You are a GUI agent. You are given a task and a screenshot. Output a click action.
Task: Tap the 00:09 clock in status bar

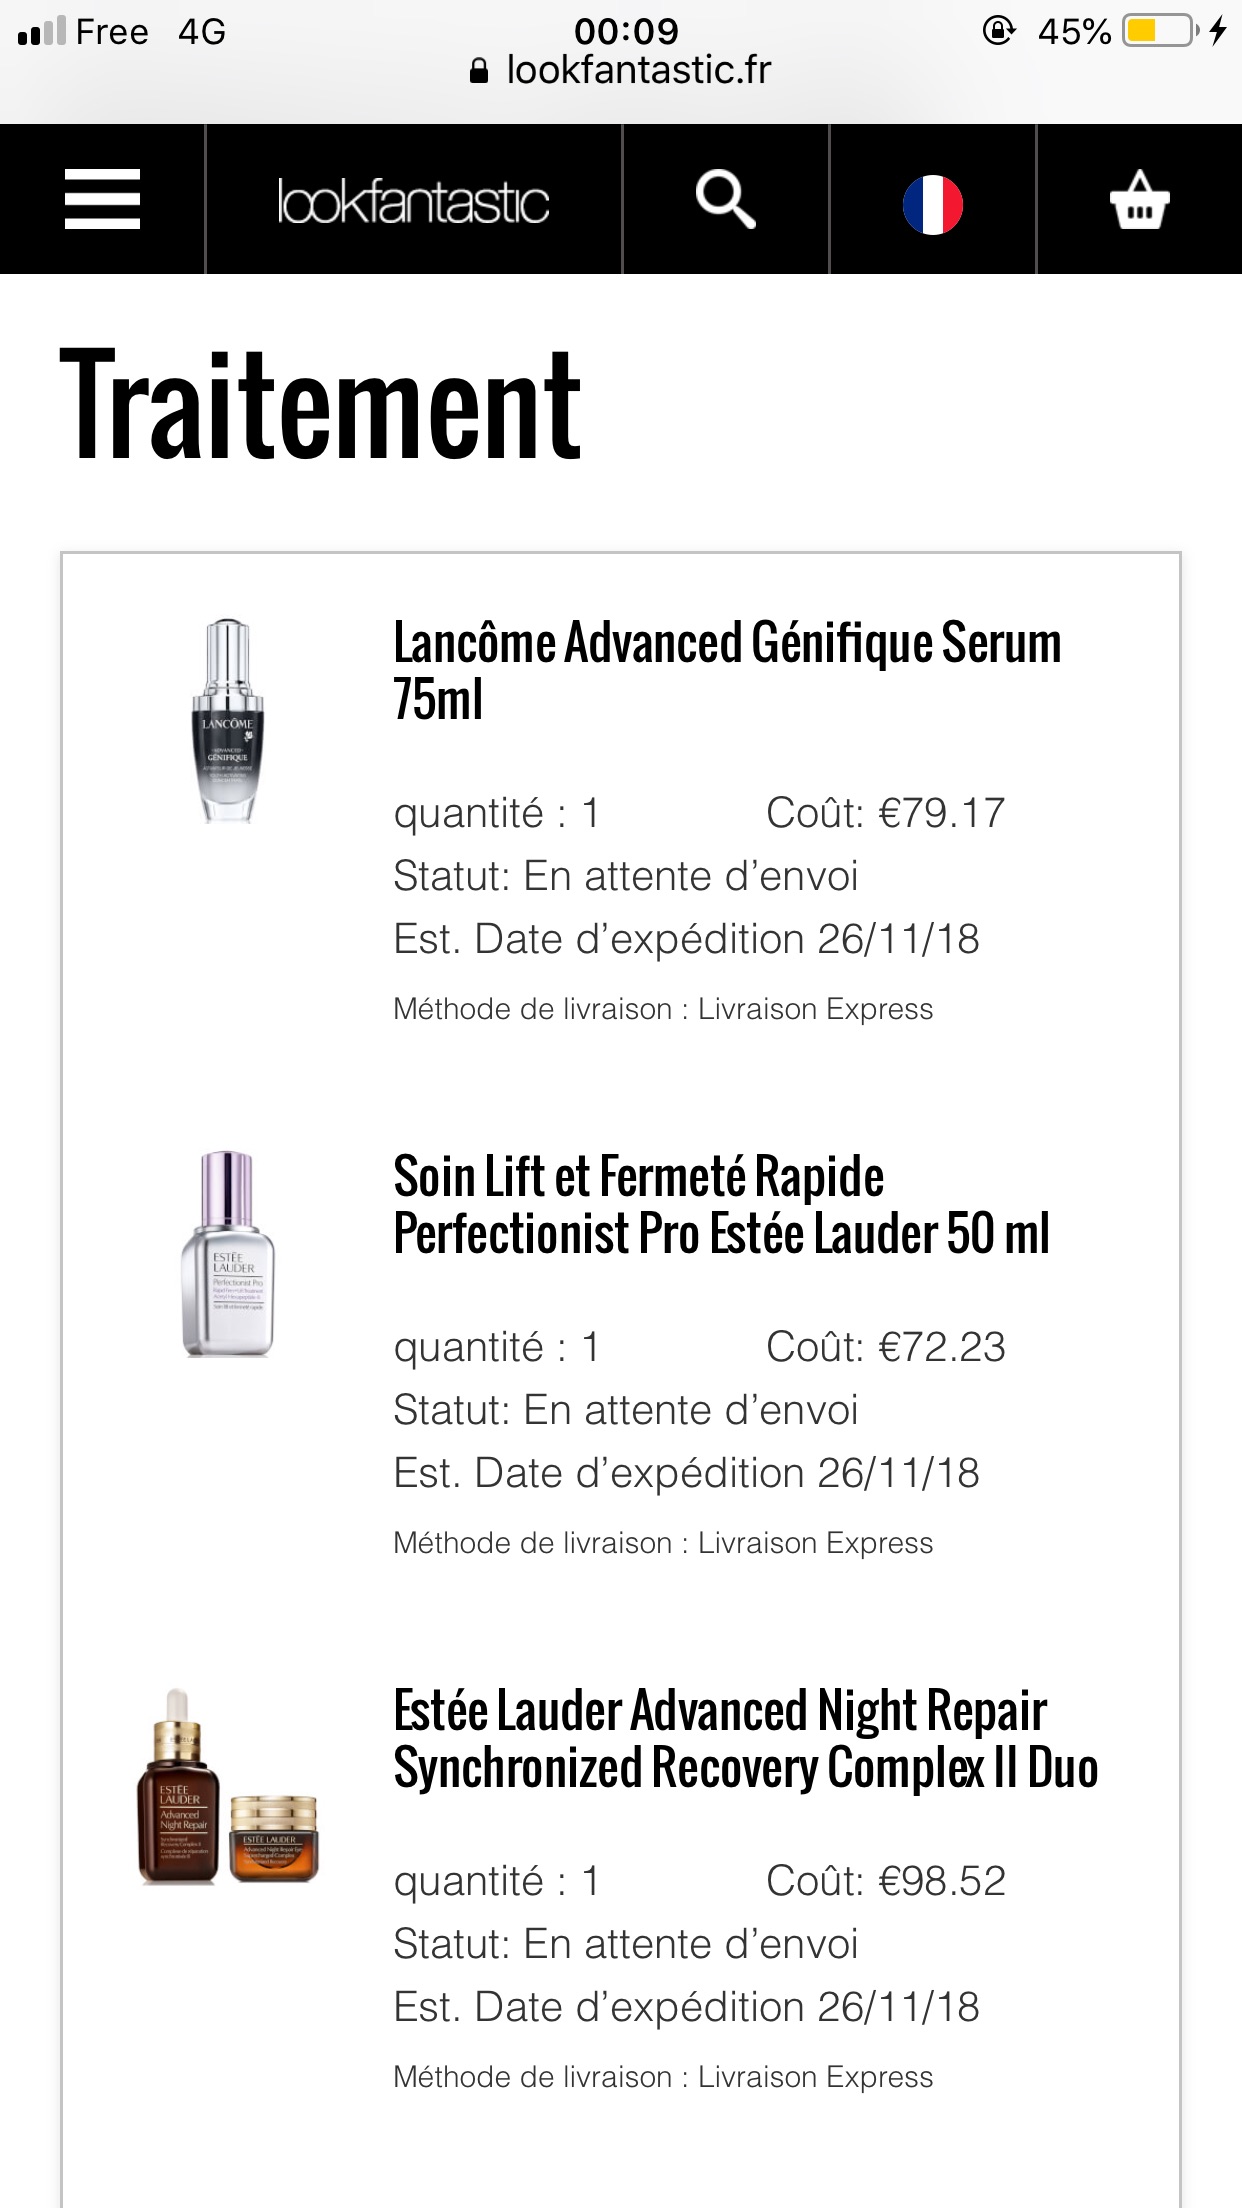(x=626, y=30)
